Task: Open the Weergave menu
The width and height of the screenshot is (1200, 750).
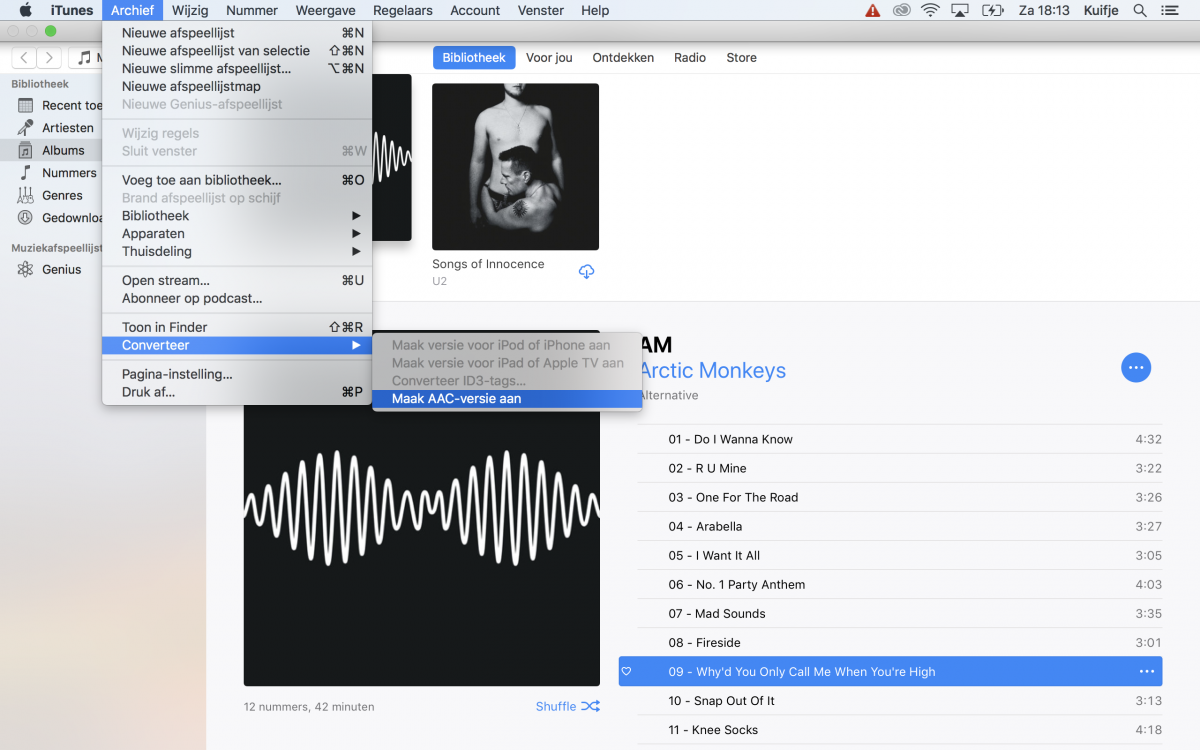Action: 326,10
